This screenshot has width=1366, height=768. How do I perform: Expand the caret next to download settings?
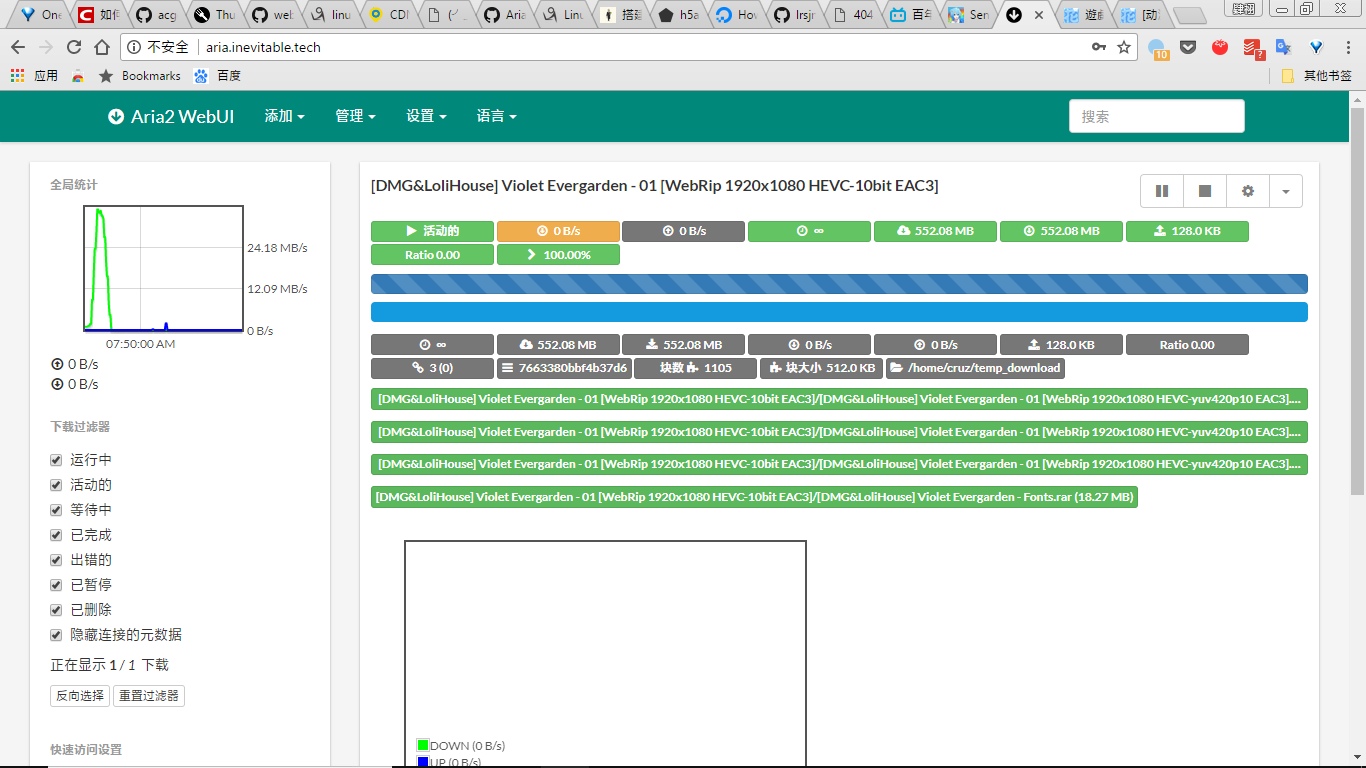1286,191
